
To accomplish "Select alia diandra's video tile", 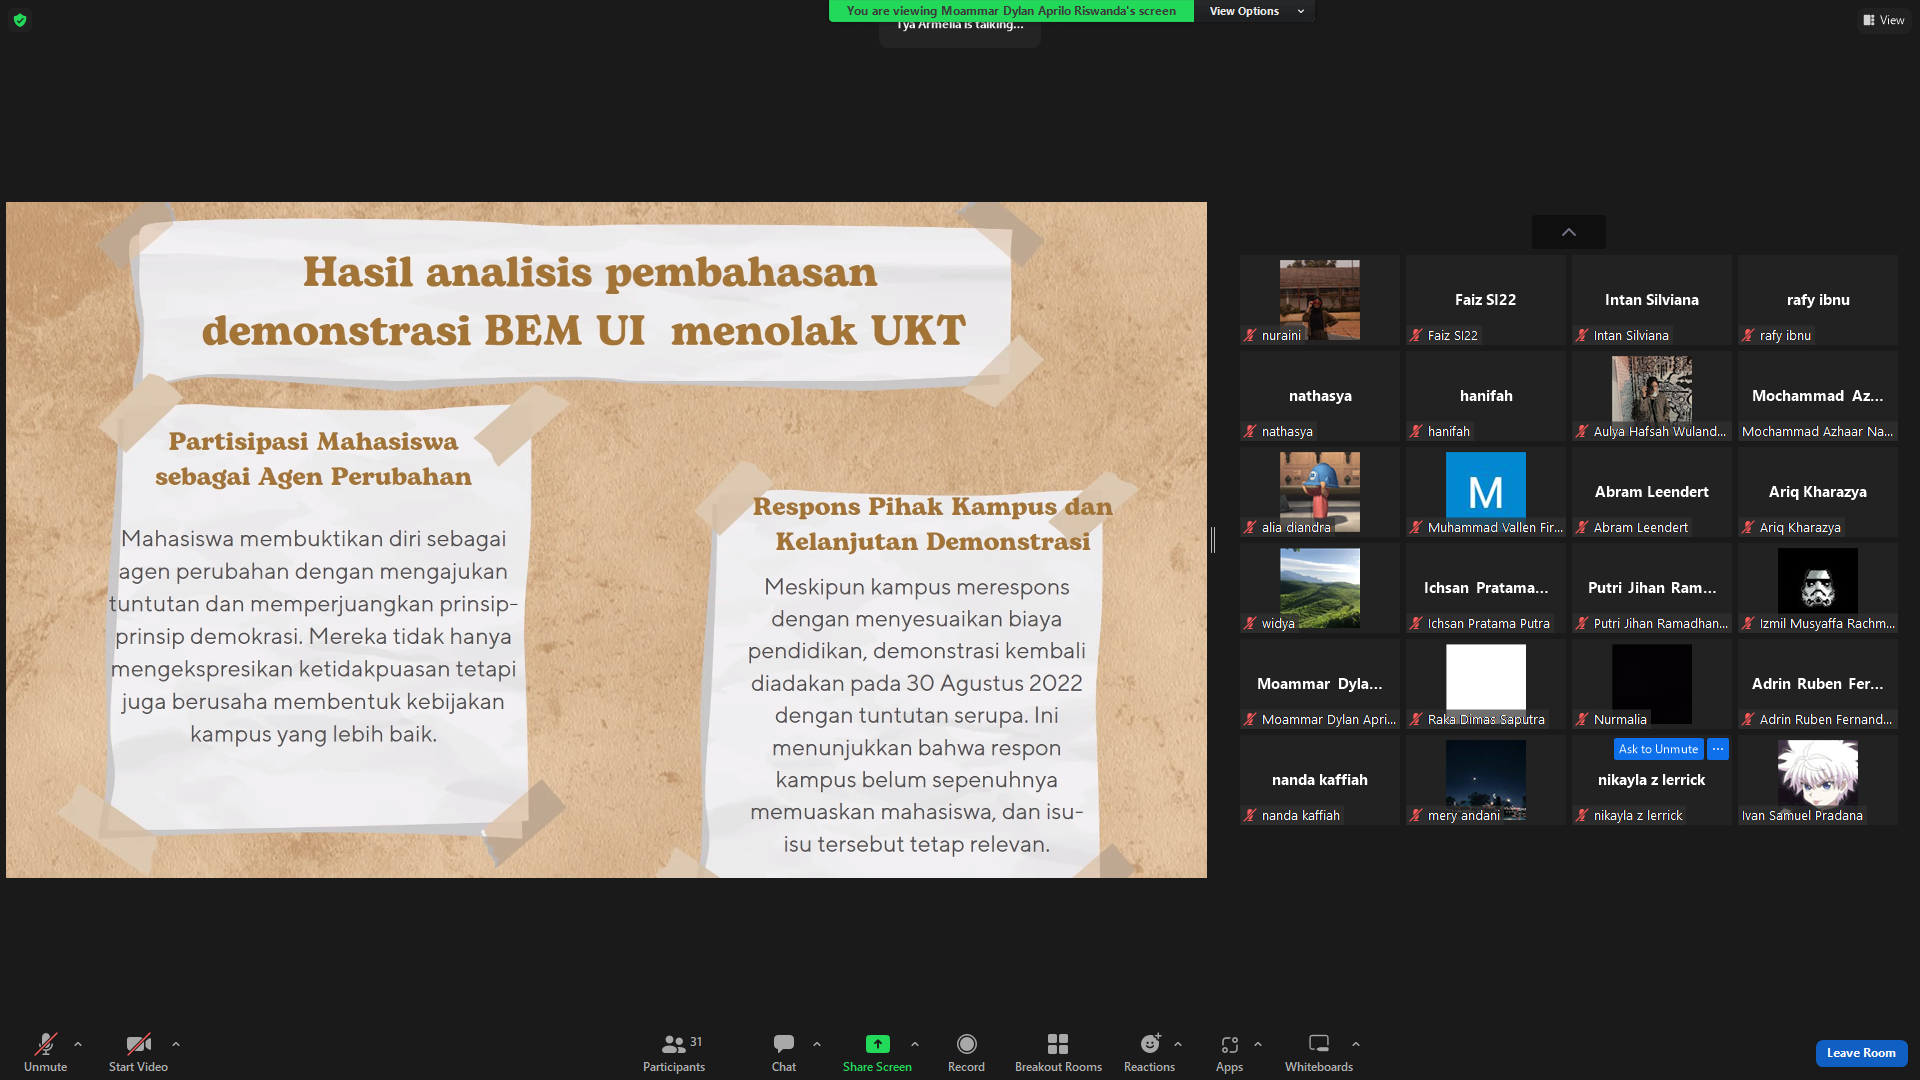I will point(1320,492).
